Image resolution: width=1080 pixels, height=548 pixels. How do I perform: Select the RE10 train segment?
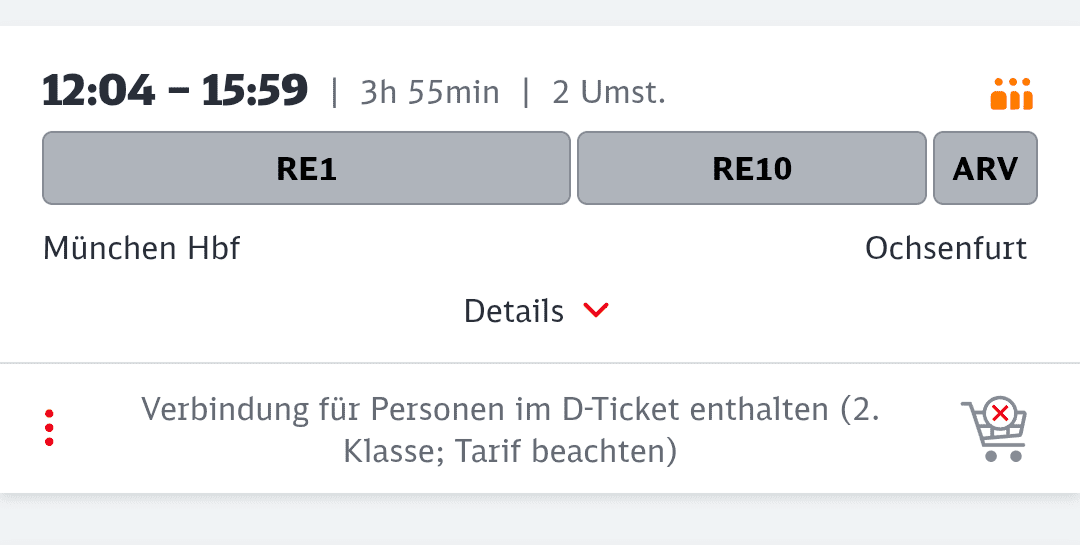752,168
